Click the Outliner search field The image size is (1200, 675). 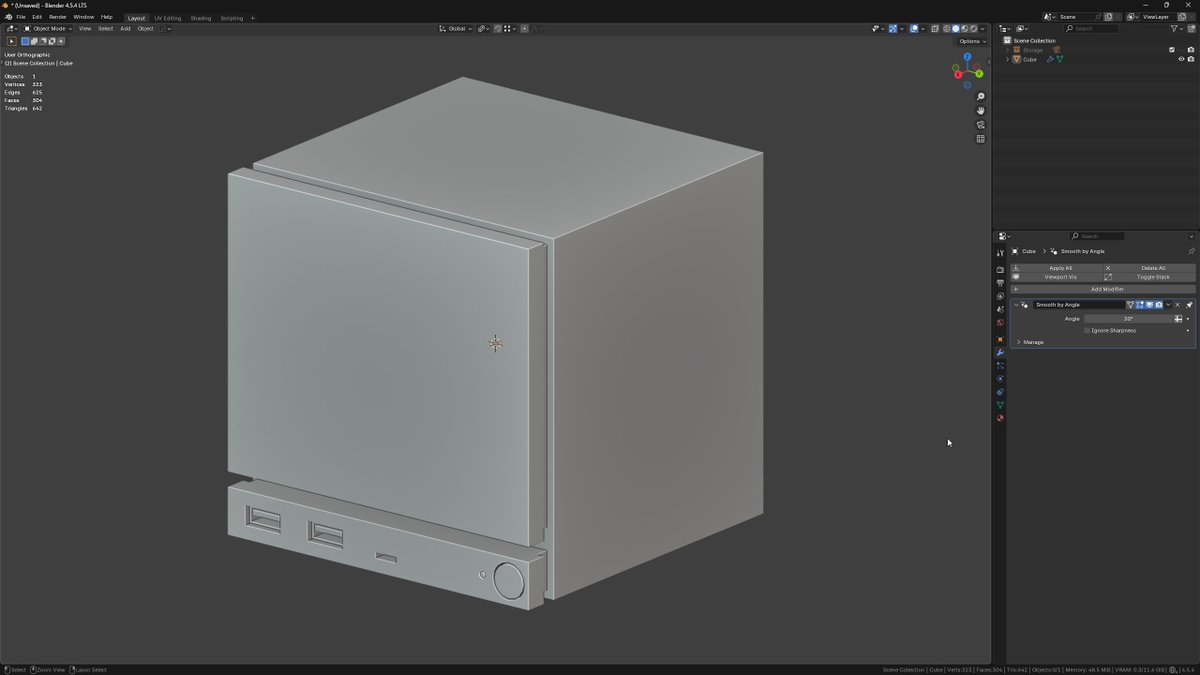click(x=1090, y=27)
